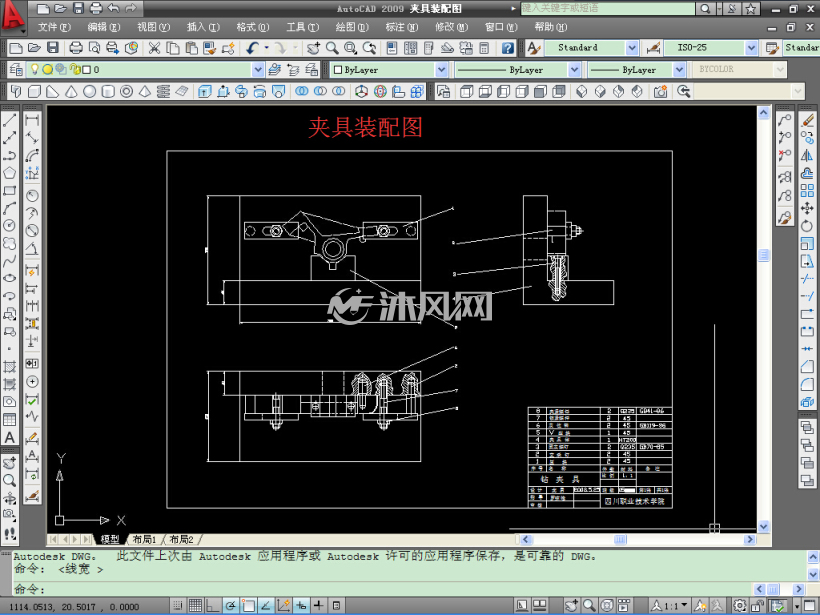
Task: Expand the linetype ByLayer dropdown
Action: tap(574, 70)
